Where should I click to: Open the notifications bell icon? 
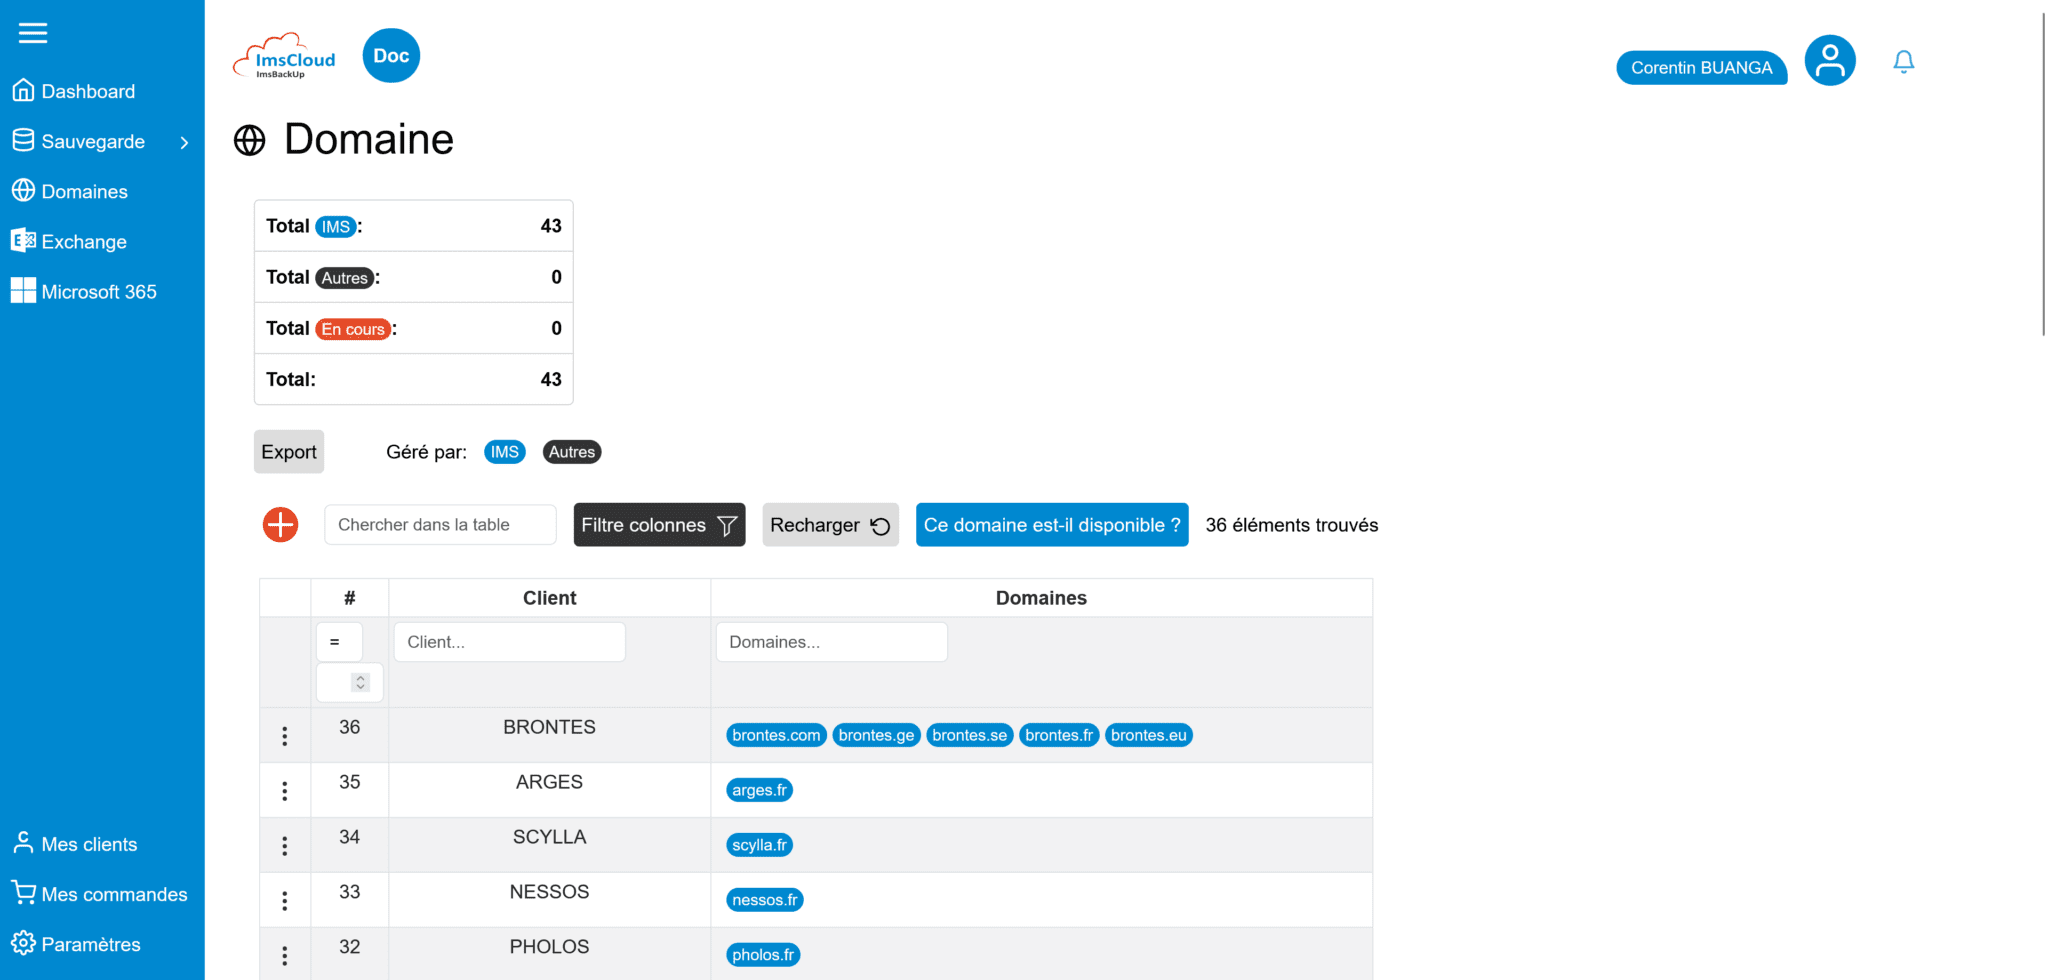[x=1903, y=62]
